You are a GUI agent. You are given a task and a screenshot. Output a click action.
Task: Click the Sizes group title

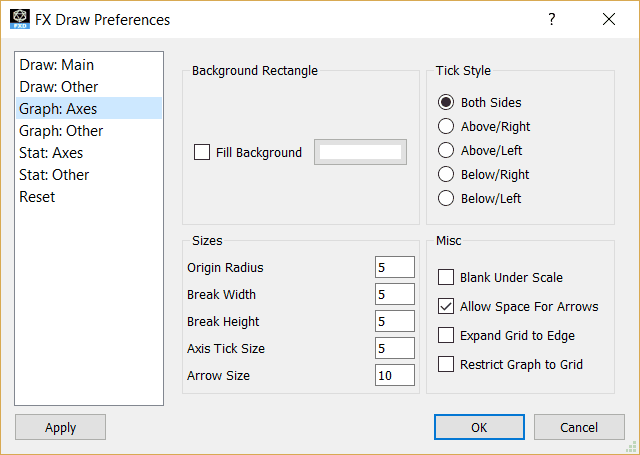coord(207,241)
